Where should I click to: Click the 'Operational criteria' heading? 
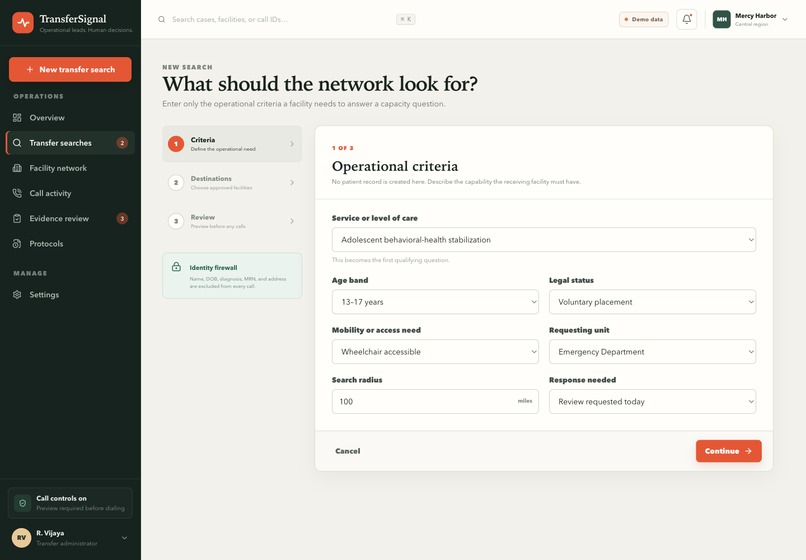pos(395,166)
